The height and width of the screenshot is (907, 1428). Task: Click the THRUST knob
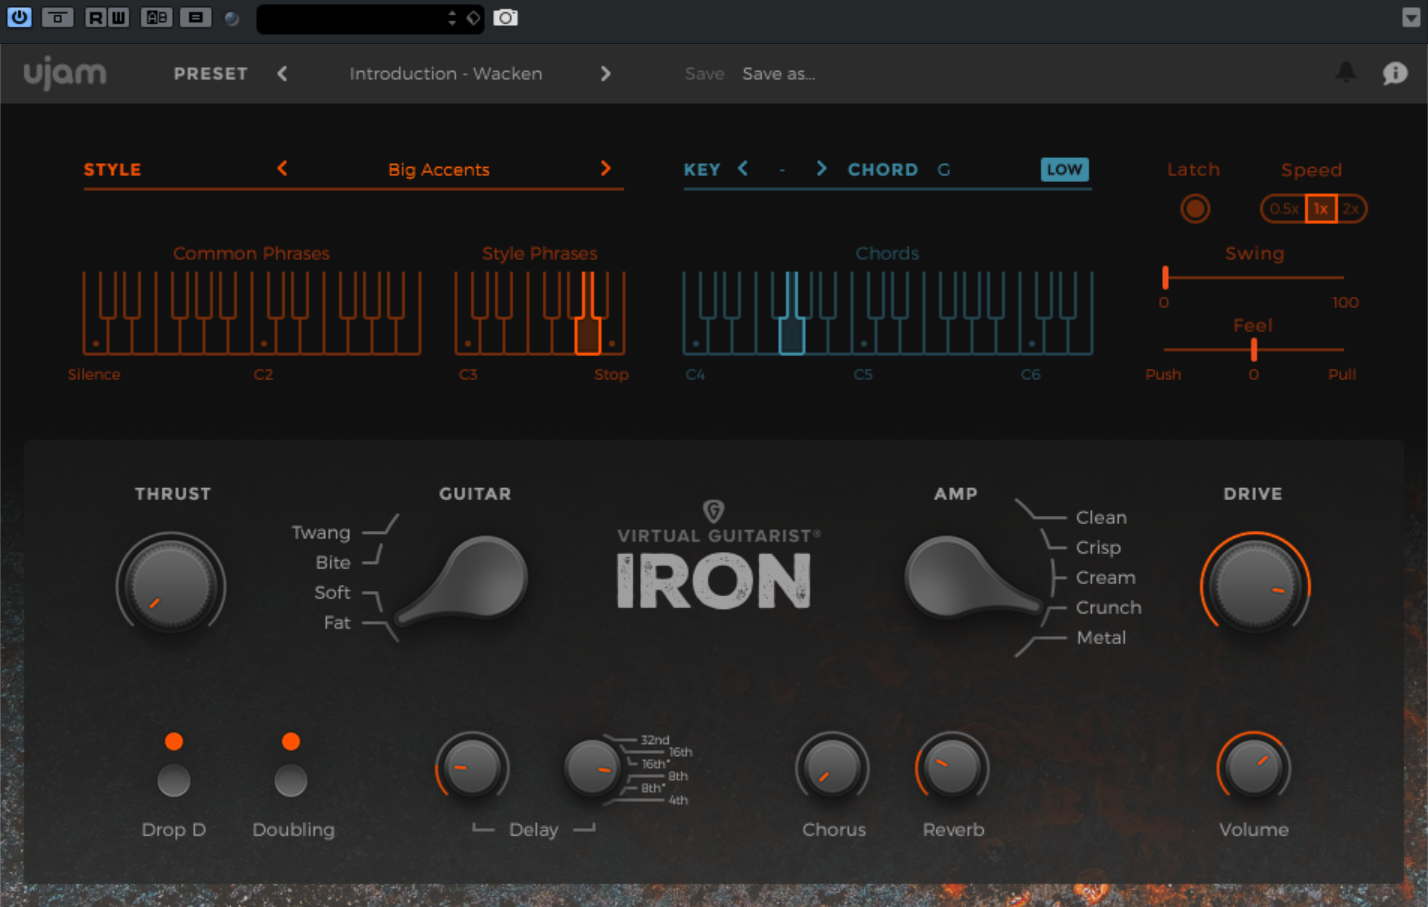click(171, 585)
